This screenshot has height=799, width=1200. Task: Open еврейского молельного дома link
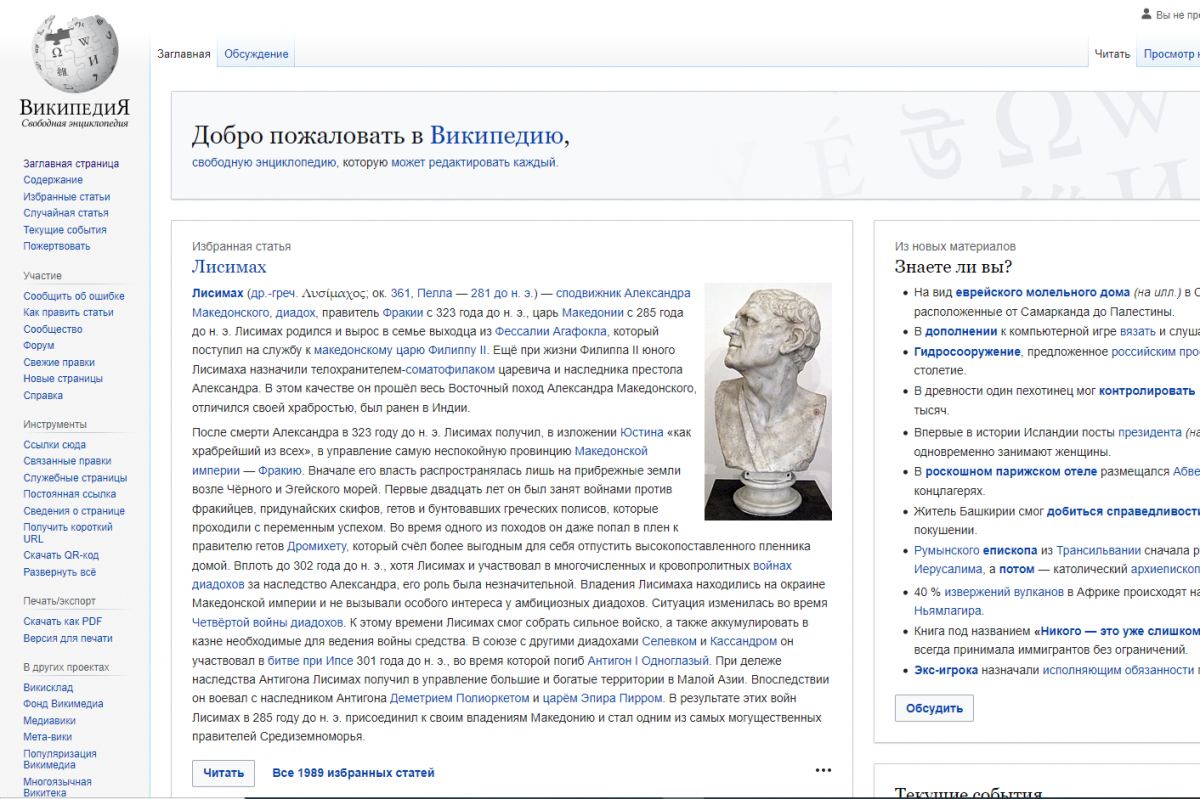coord(1042,293)
